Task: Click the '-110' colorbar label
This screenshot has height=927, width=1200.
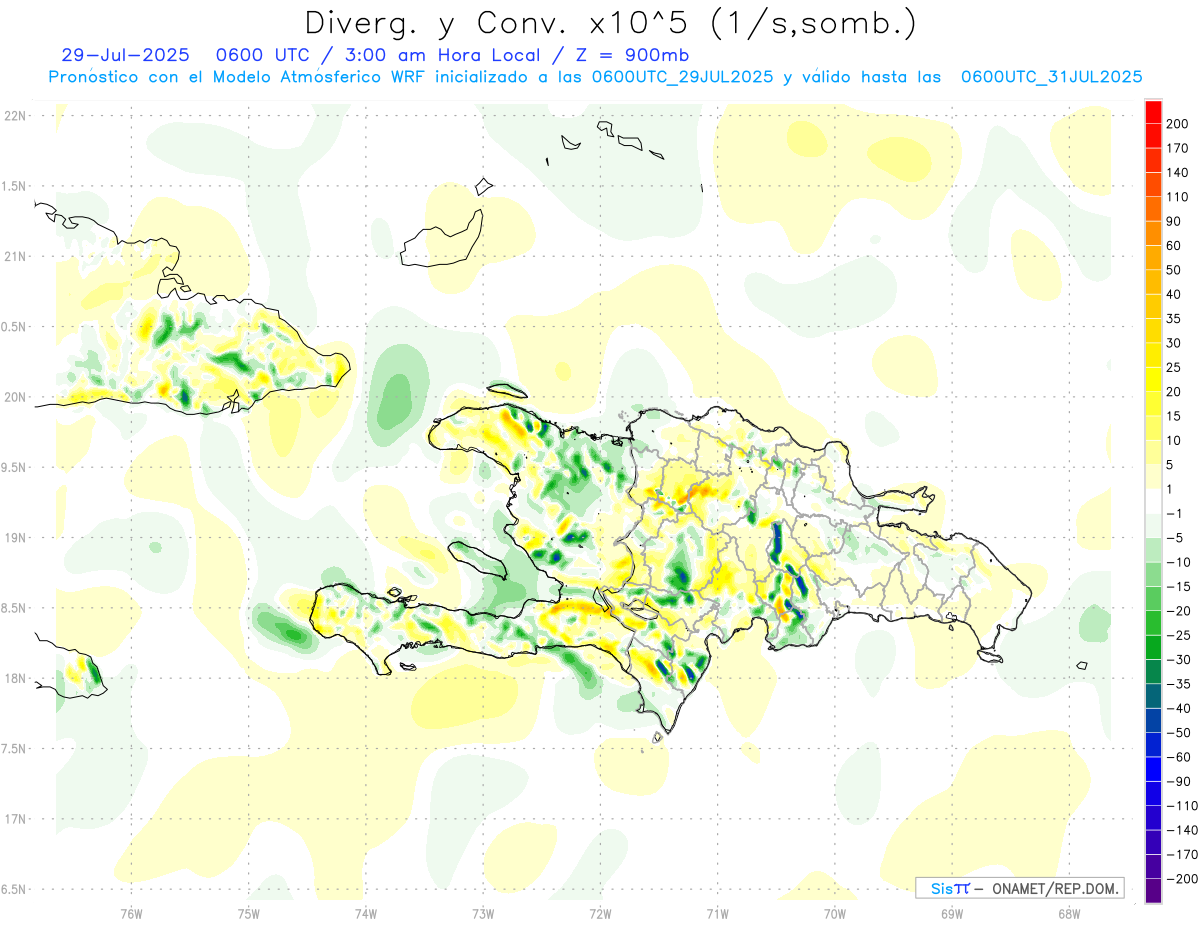Action: (1181, 806)
